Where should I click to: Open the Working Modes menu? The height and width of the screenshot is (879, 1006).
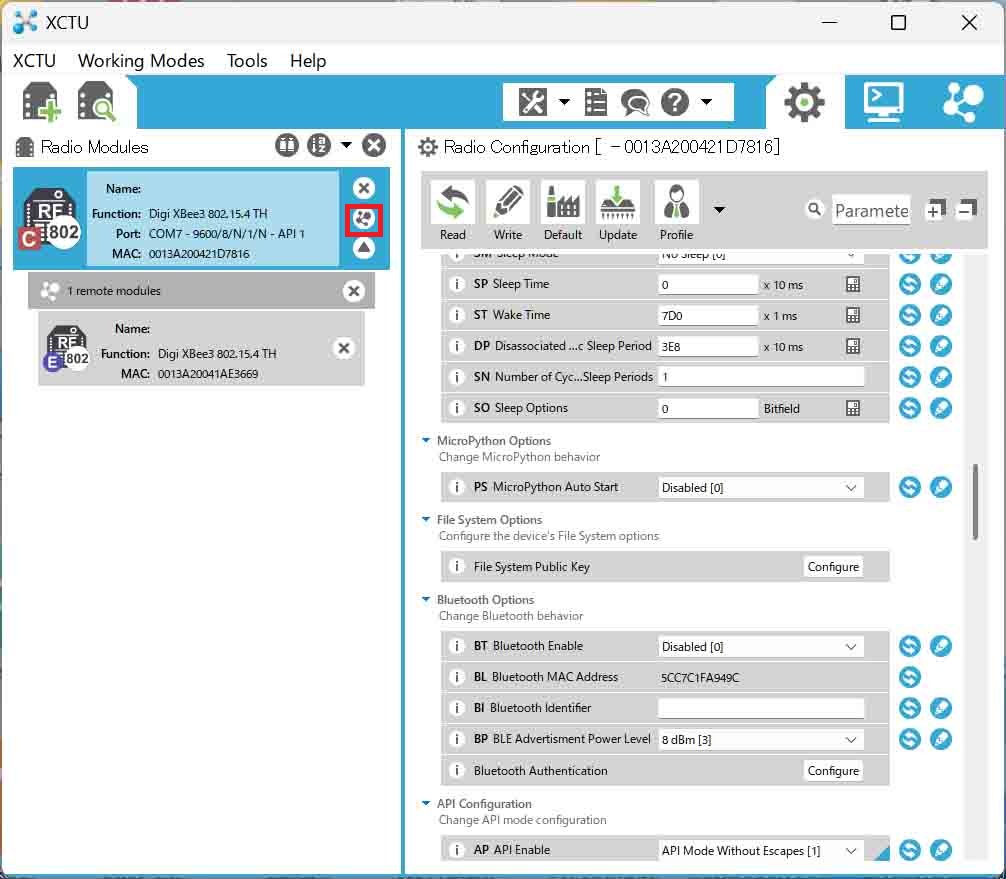click(141, 61)
